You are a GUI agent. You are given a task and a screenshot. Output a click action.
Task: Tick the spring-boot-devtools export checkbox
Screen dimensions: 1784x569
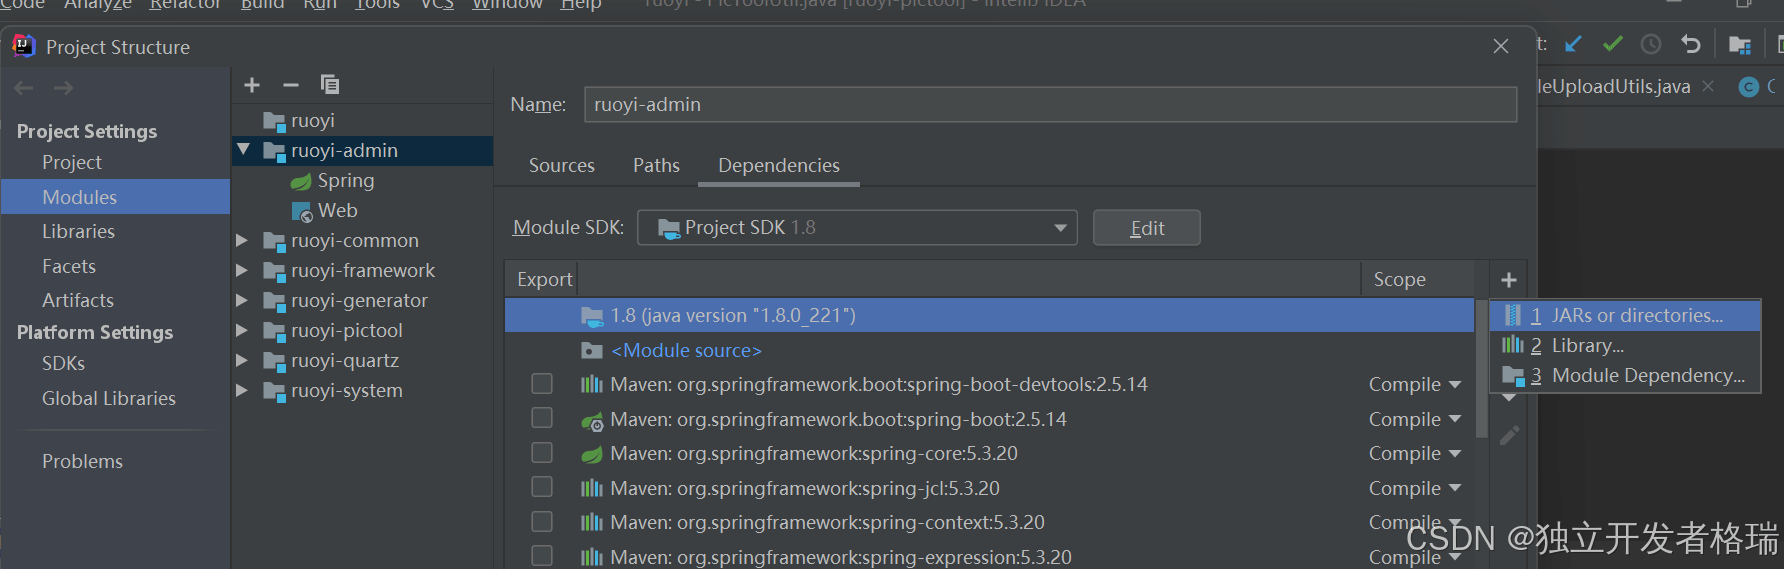(x=542, y=384)
